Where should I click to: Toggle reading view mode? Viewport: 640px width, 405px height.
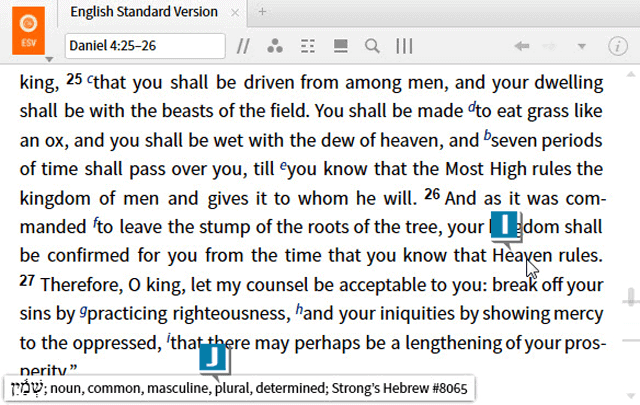click(x=340, y=46)
